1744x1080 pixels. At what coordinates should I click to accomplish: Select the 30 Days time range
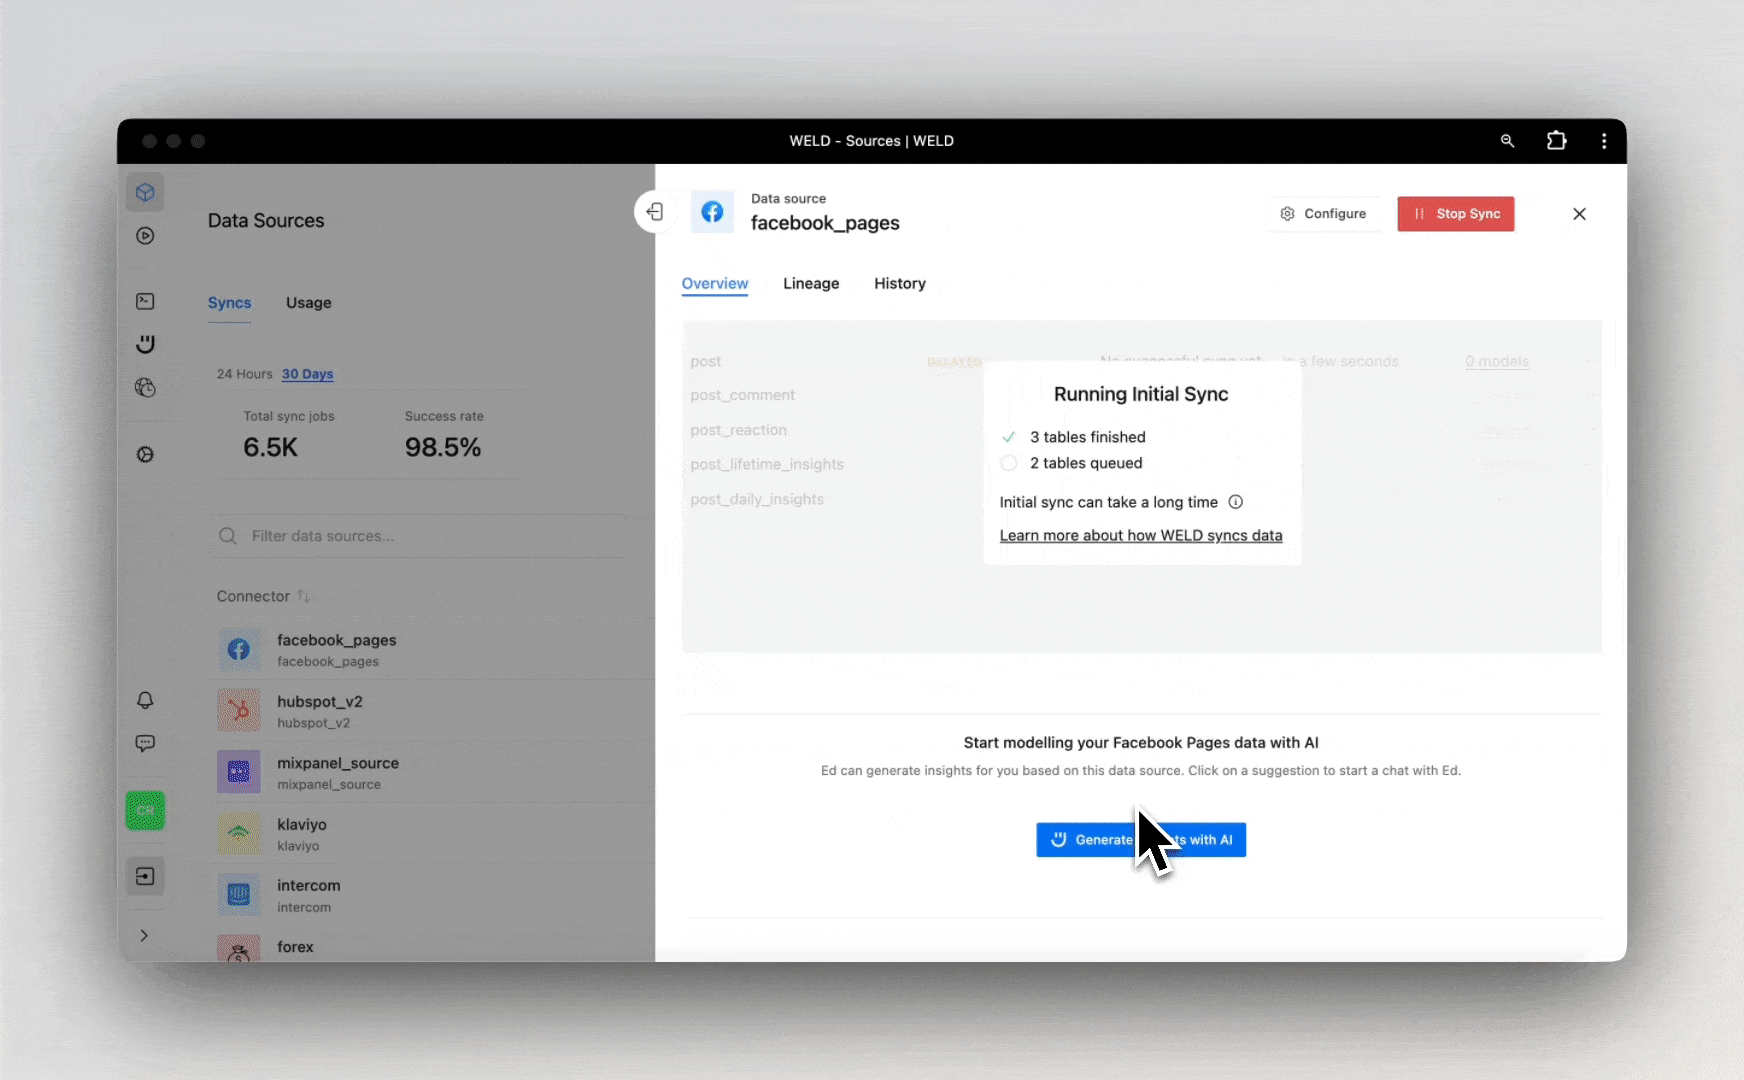click(x=307, y=374)
